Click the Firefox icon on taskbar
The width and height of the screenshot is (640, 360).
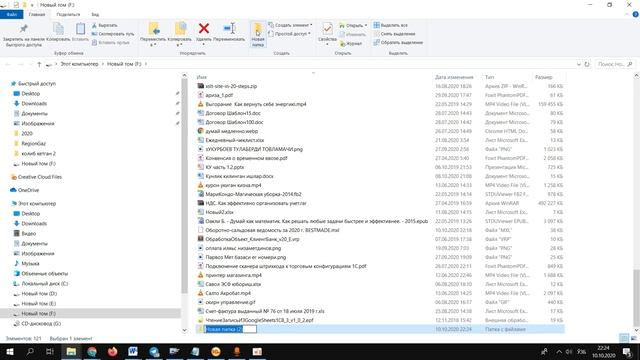112,351
